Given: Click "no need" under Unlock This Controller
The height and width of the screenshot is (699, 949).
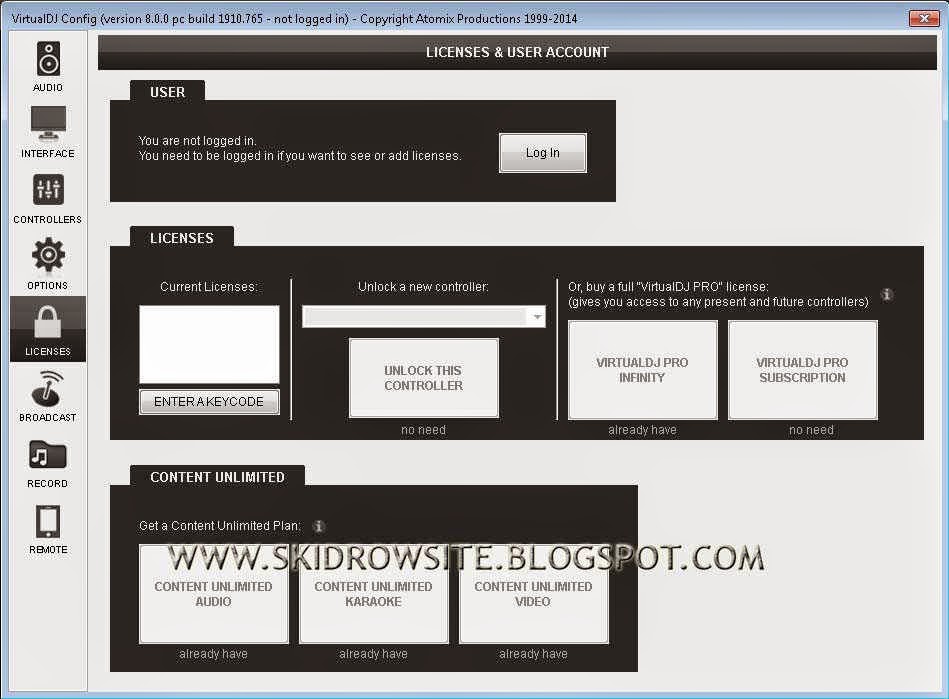Looking at the screenshot, I should [x=423, y=430].
